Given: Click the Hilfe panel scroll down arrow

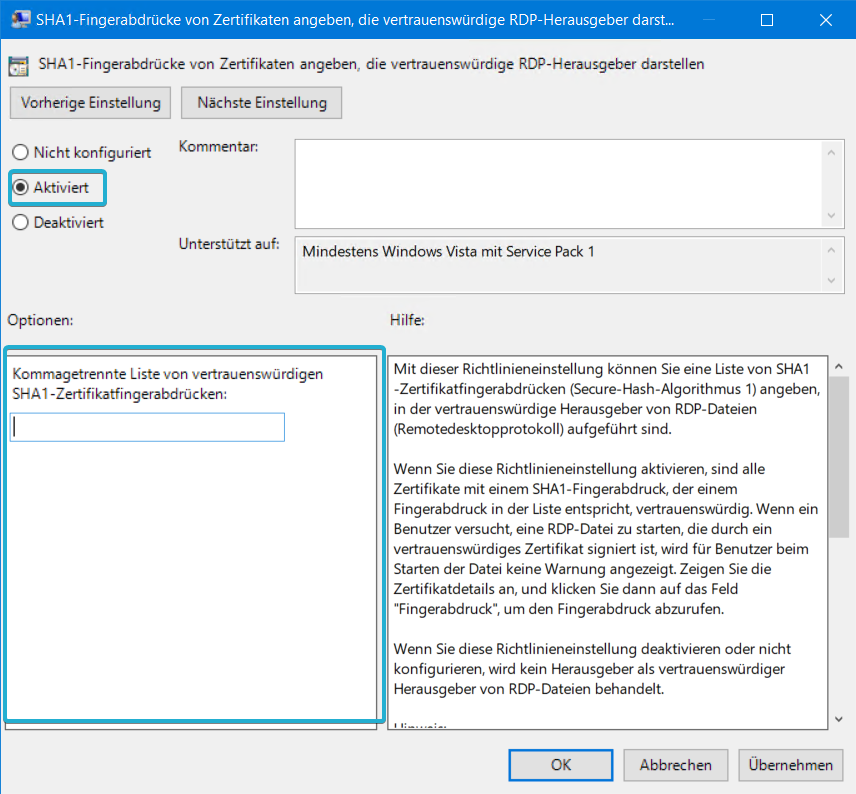Looking at the screenshot, I should point(838,719).
